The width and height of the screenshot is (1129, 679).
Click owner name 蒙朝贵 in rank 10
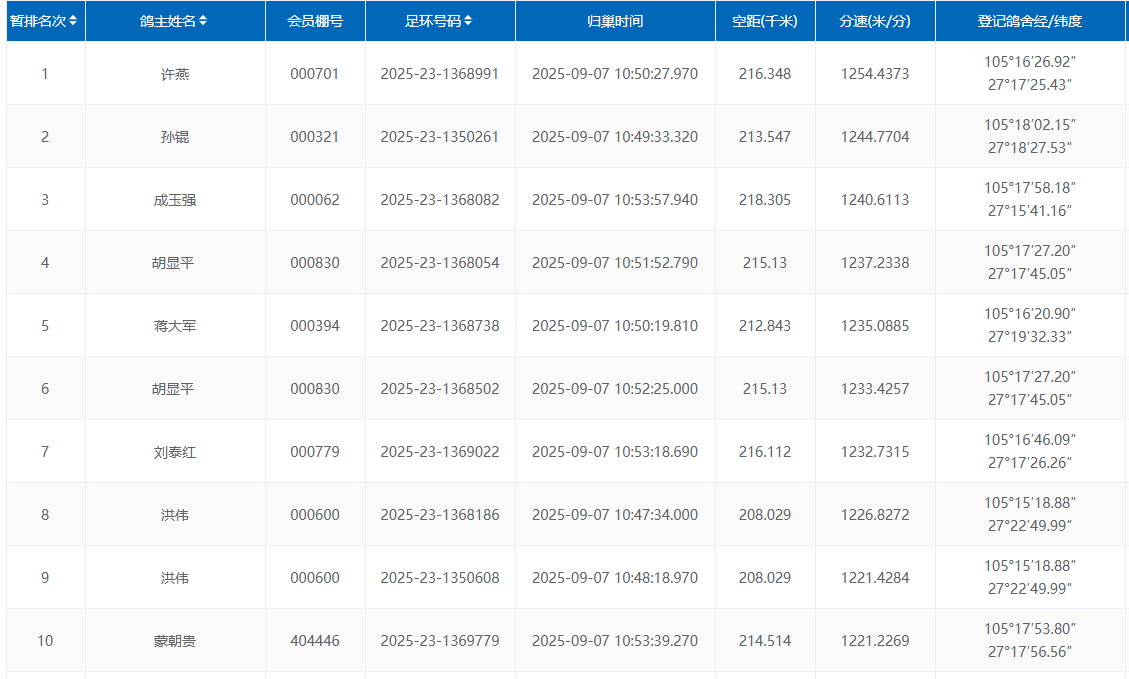click(x=175, y=641)
